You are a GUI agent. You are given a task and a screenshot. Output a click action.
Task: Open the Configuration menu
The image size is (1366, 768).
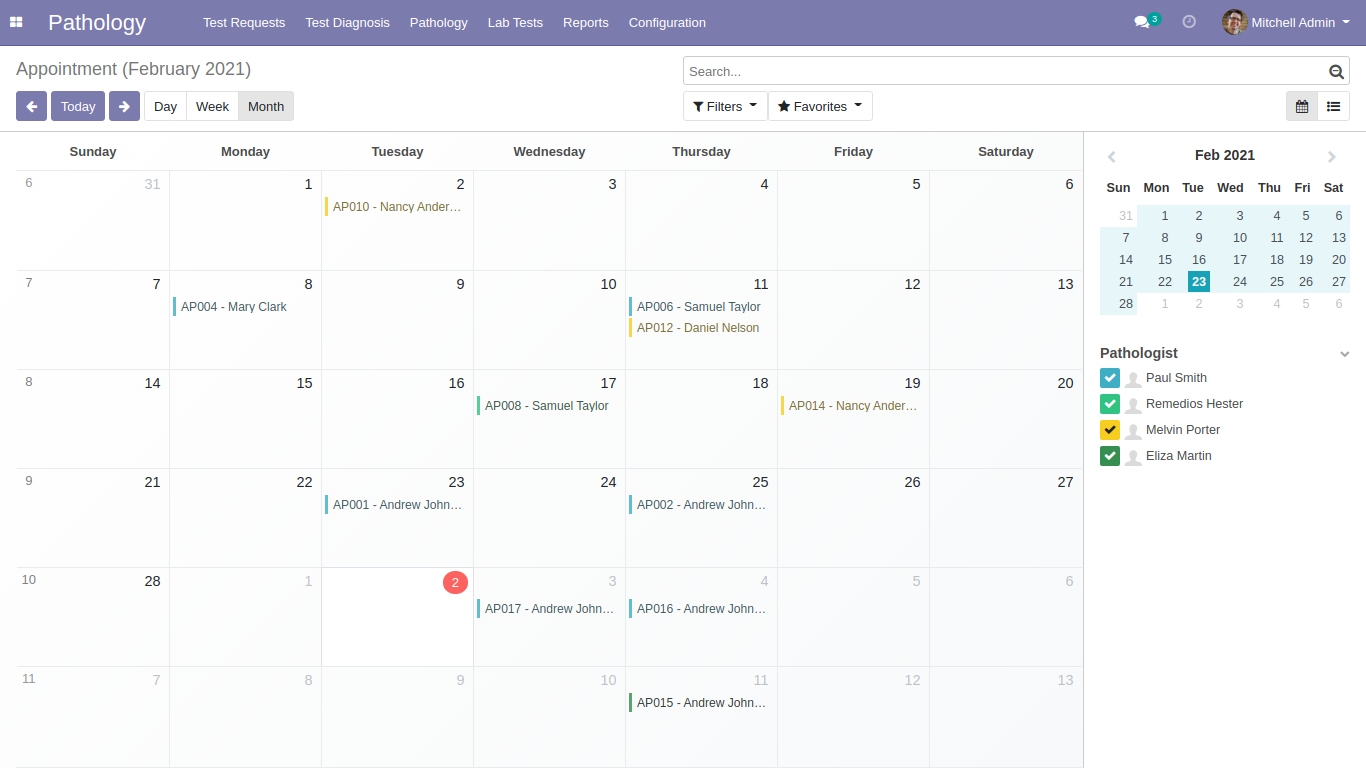click(667, 22)
